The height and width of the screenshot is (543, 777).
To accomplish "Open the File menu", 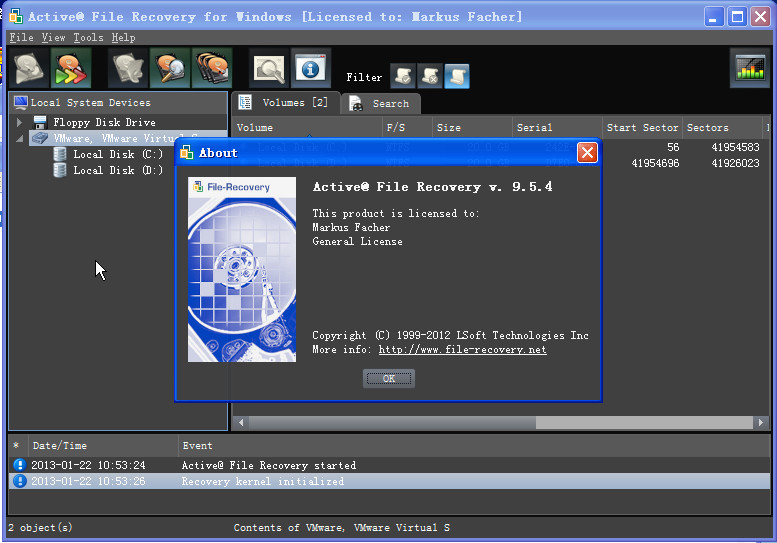I will 21,38.
